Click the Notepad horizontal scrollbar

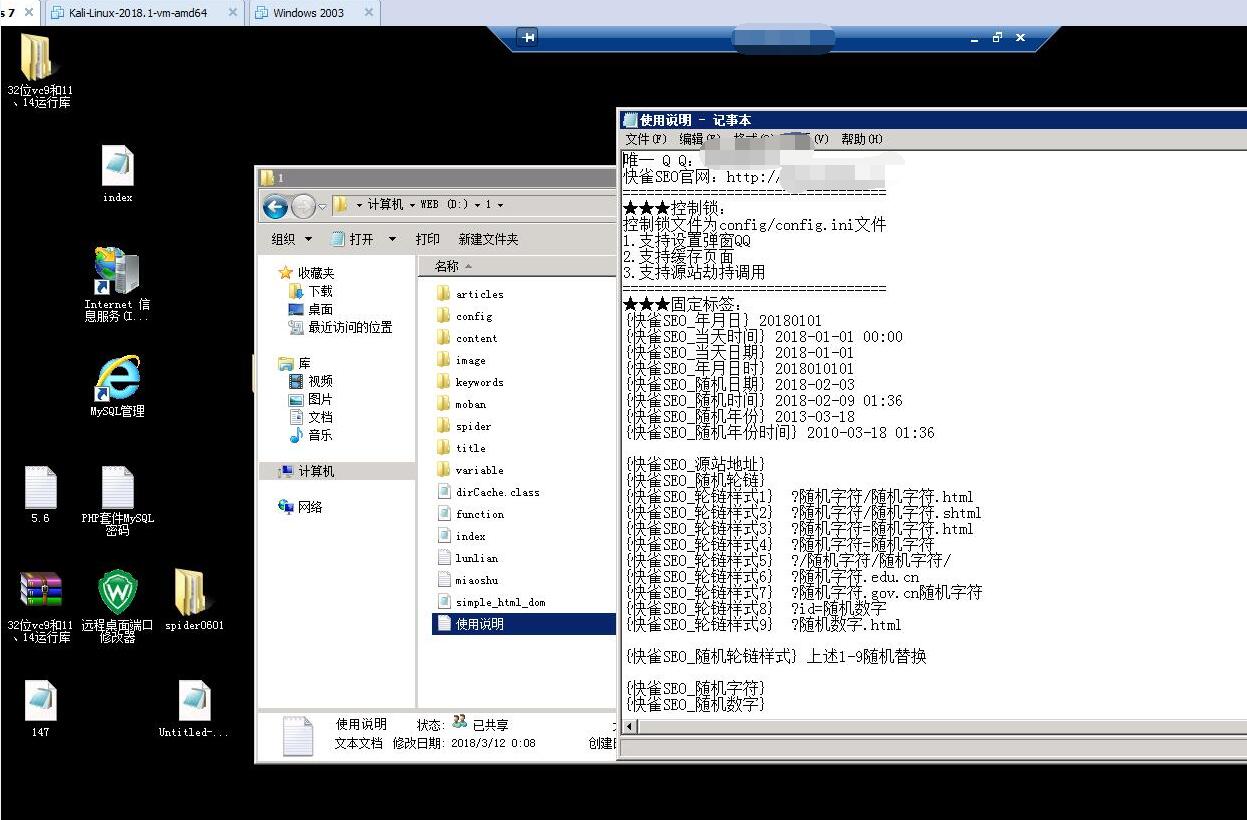[933, 729]
